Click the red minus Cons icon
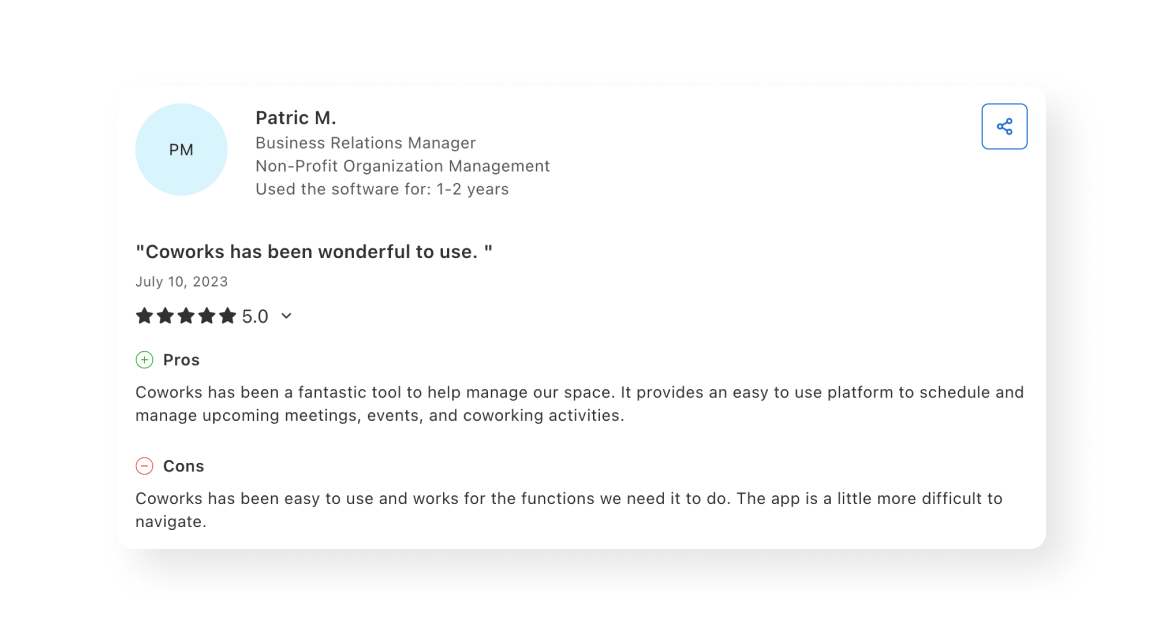This screenshot has height=636, width=1164. coord(144,466)
